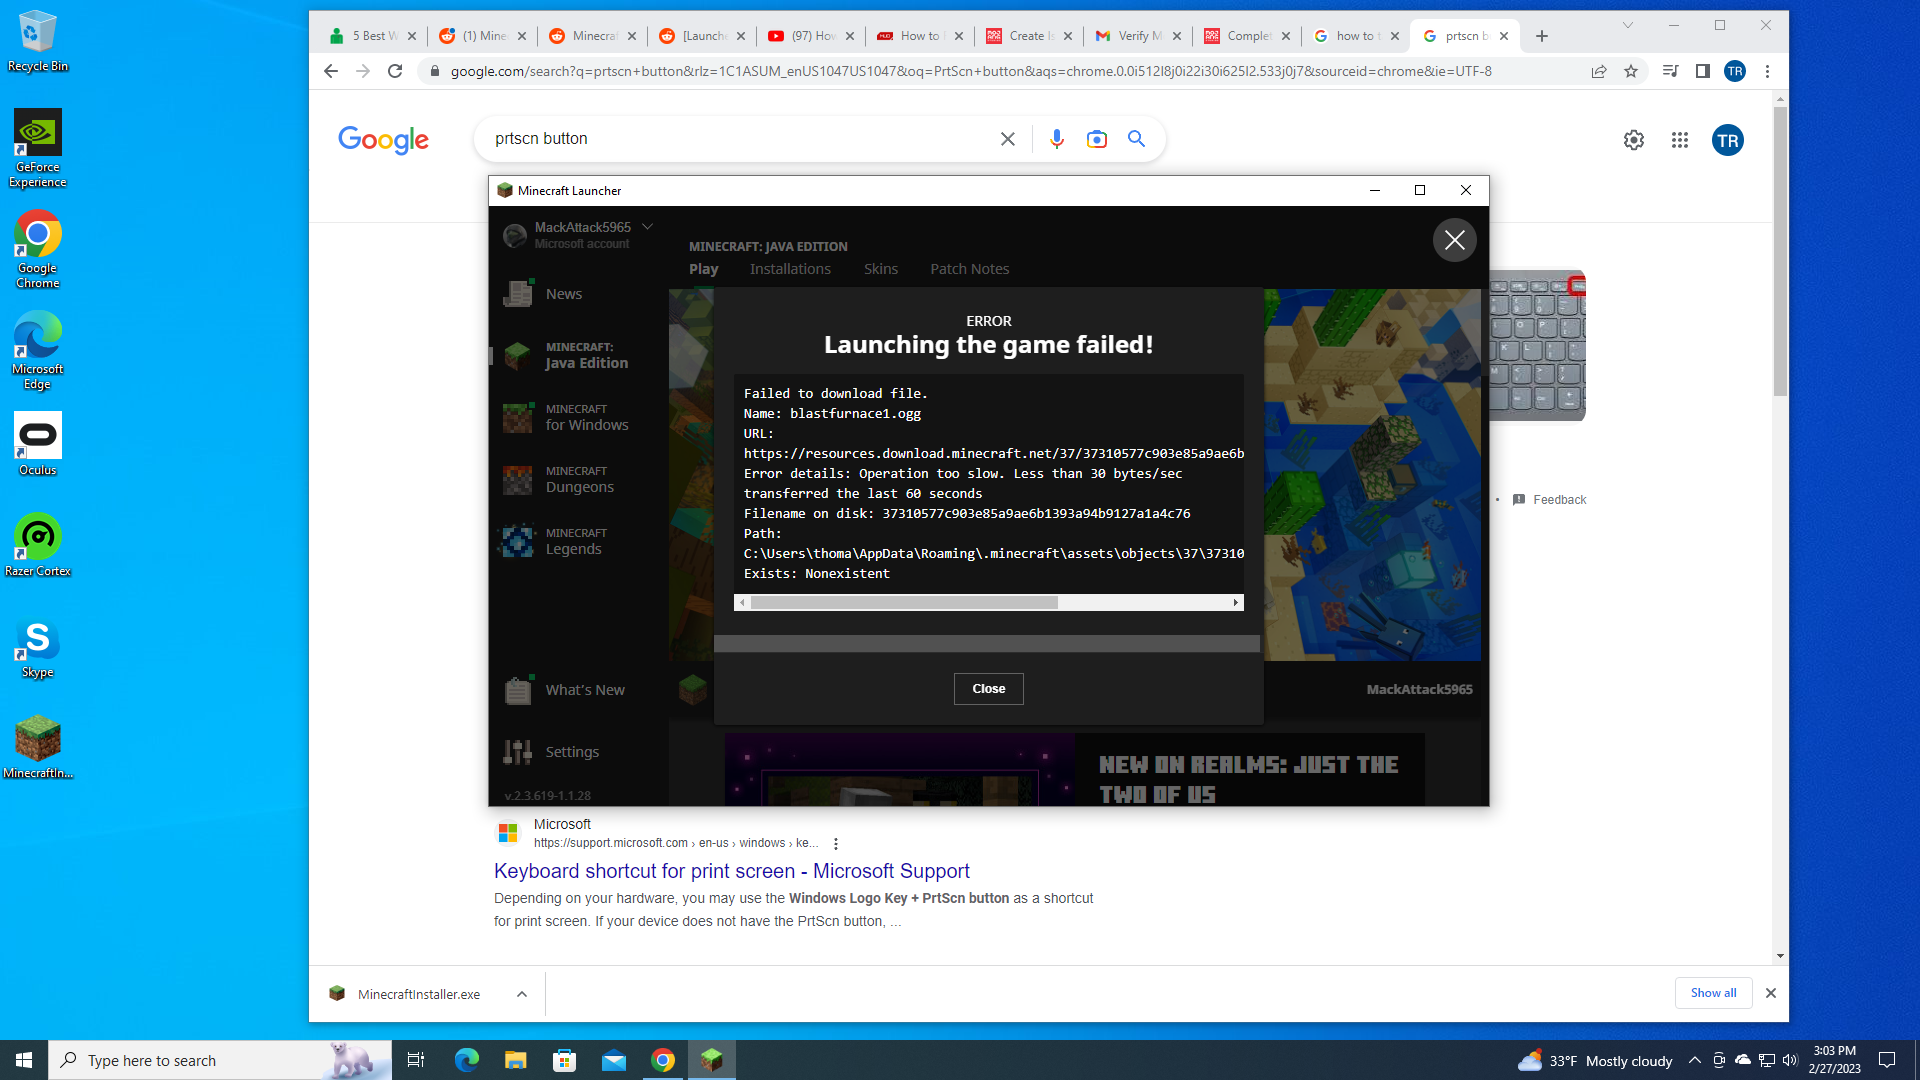Image resolution: width=1920 pixels, height=1080 pixels.
Task: Click Close button in error dialog
Action: [988, 689]
